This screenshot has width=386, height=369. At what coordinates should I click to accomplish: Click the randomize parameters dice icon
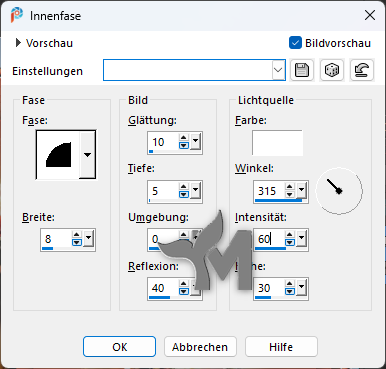(x=332, y=70)
